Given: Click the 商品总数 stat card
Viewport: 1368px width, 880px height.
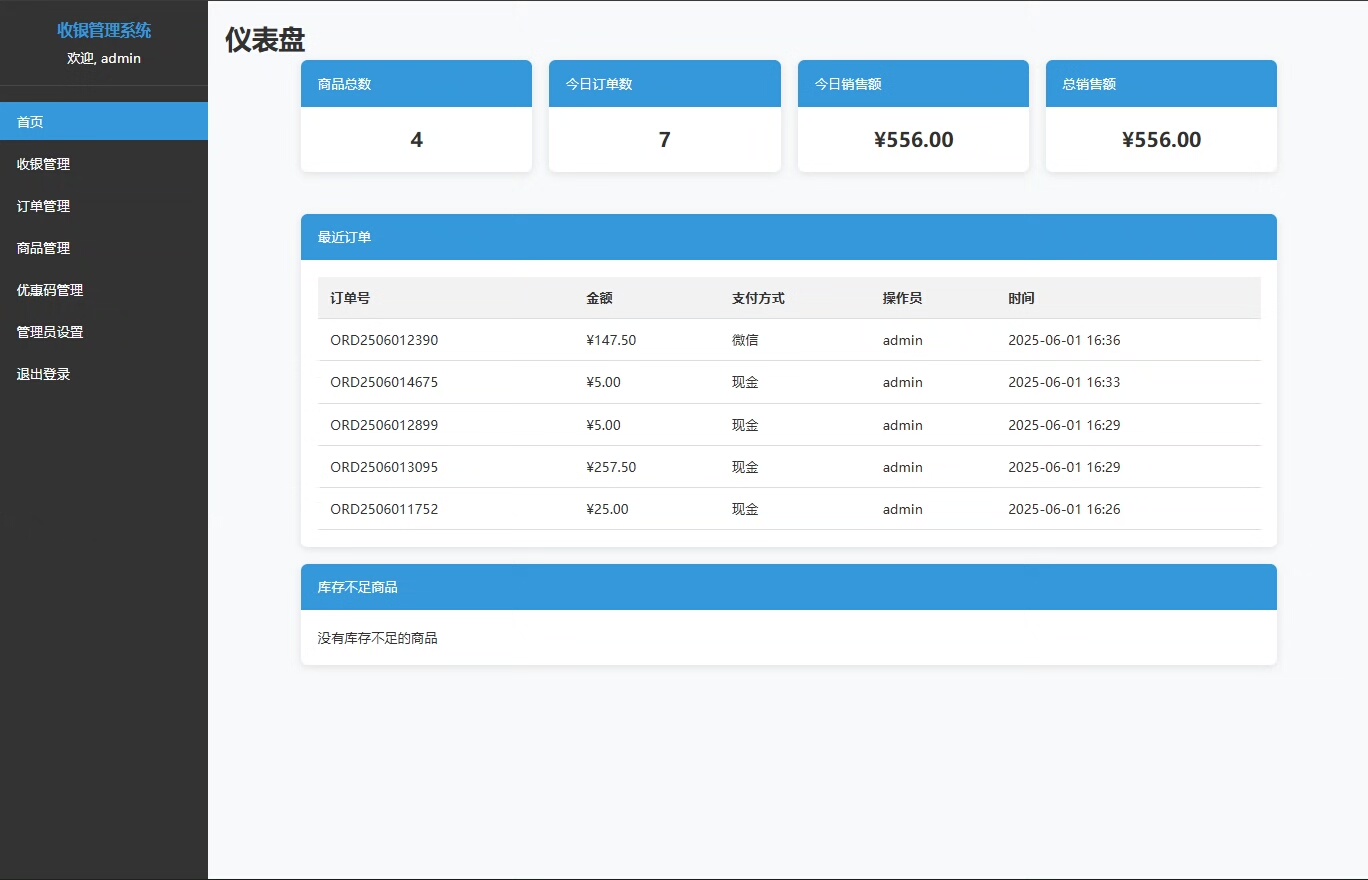Looking at the screenshot, I should pos(416,116).
